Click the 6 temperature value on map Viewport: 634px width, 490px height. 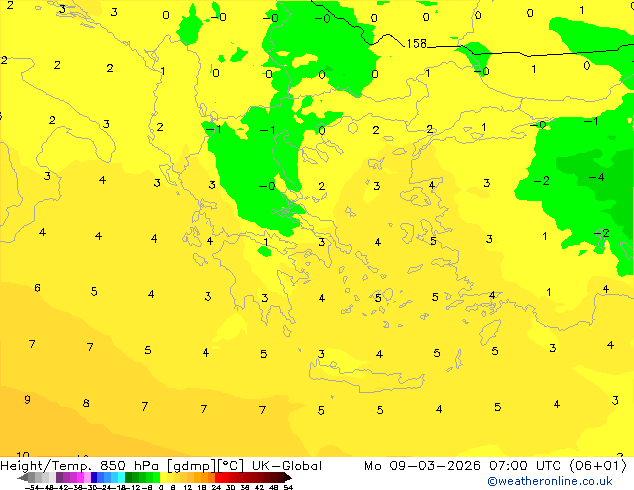[37, 288]
